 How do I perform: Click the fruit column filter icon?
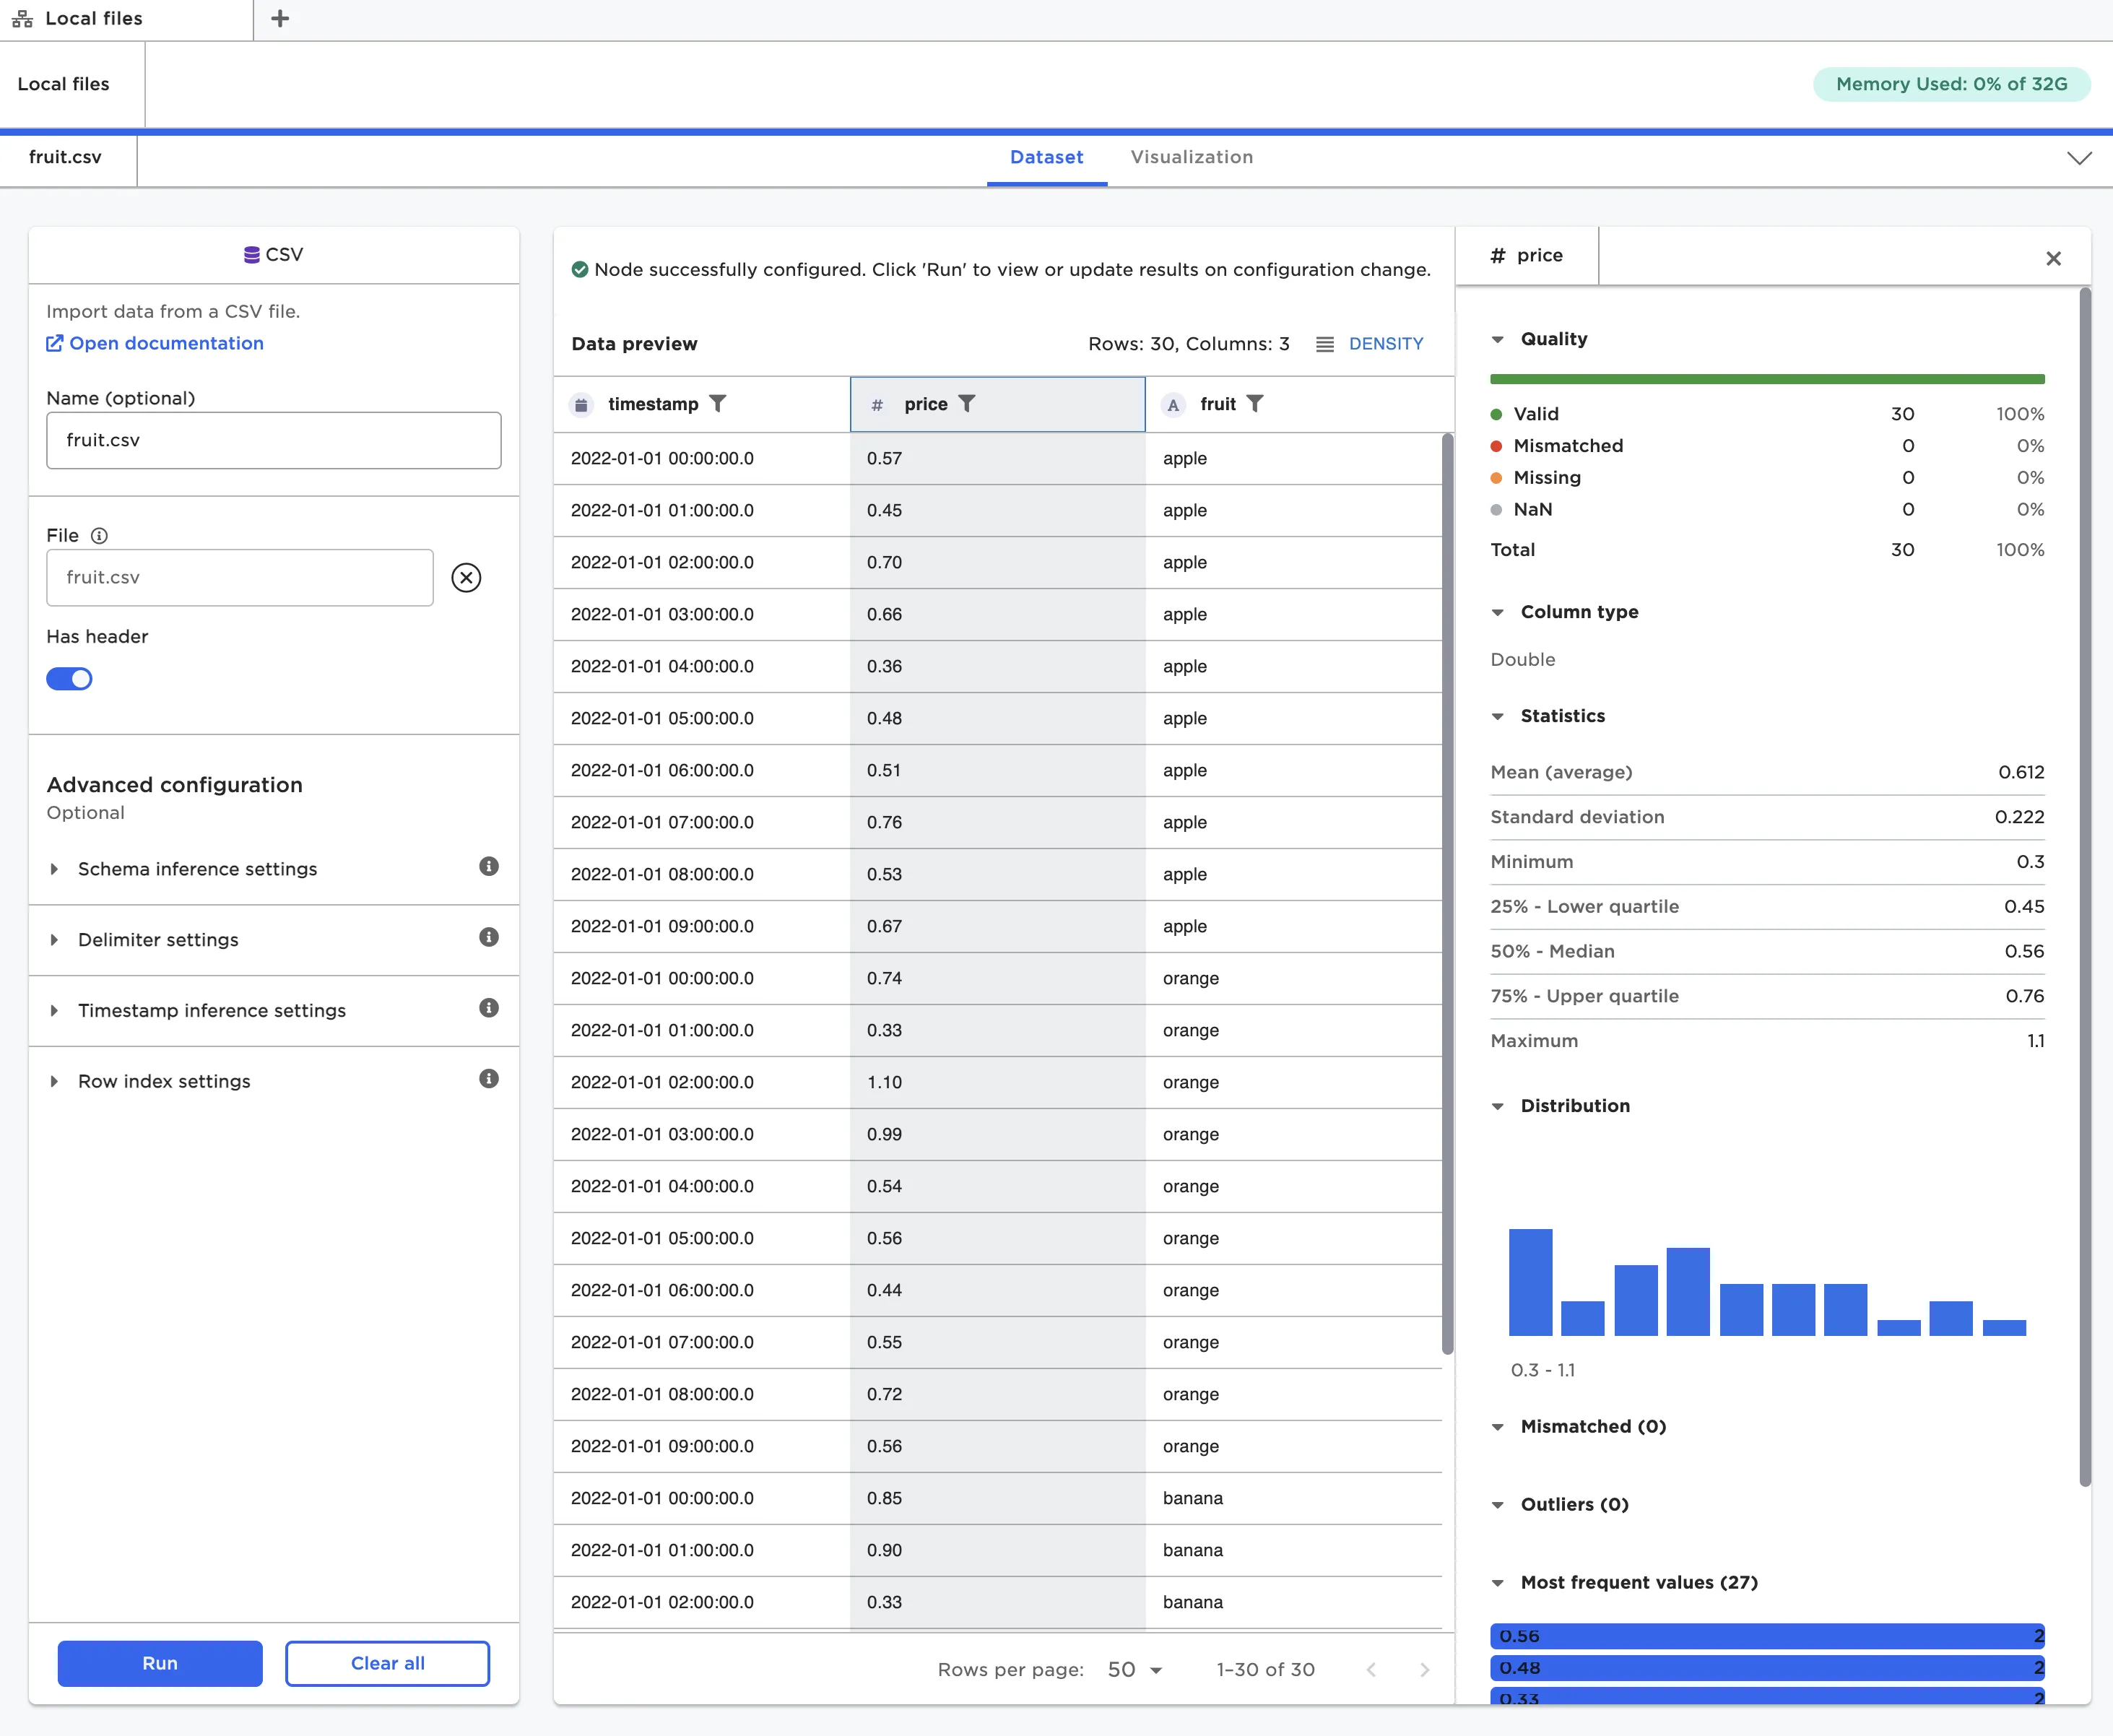1254,403
